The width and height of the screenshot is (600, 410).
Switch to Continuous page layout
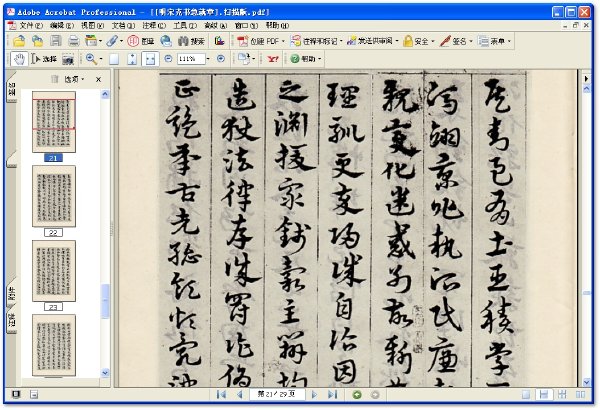tap(544, 394)
